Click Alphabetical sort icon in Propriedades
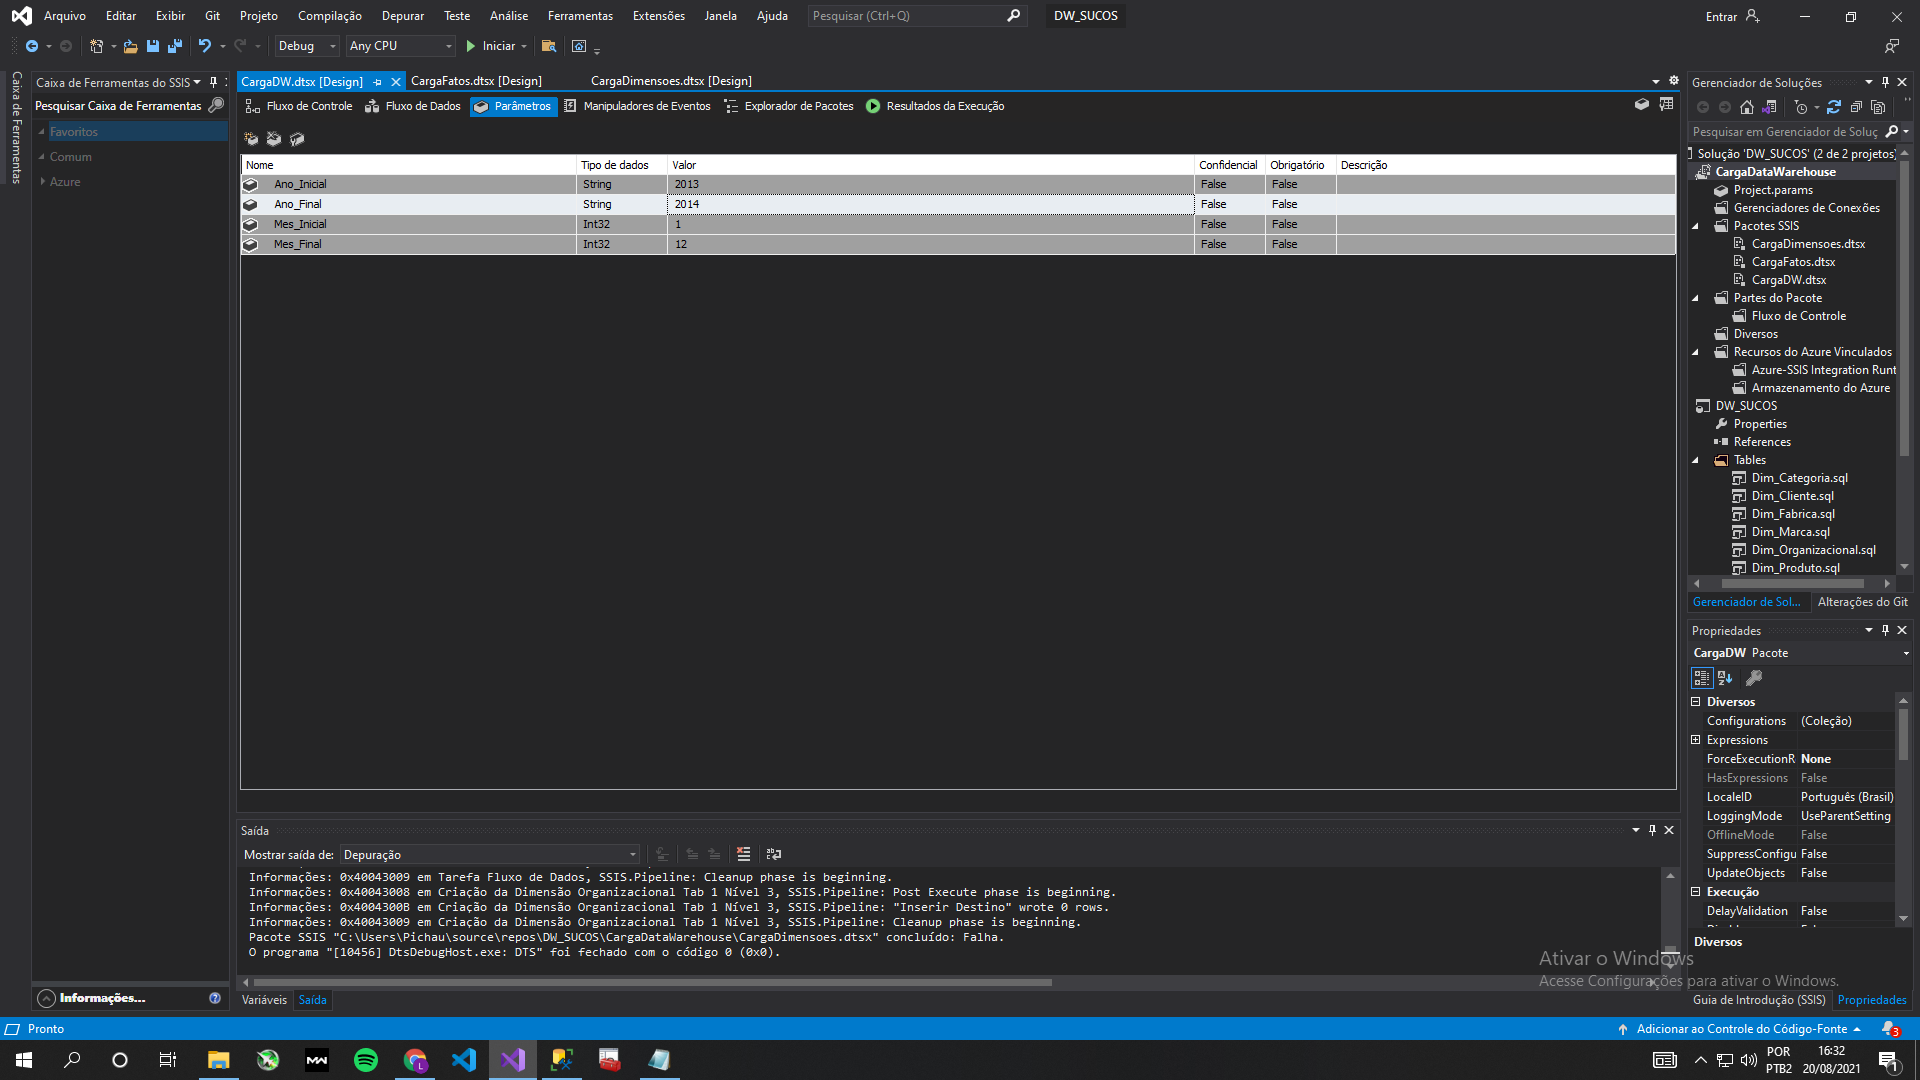Screen dimensions: 1920x1080 click(1725, 678)
